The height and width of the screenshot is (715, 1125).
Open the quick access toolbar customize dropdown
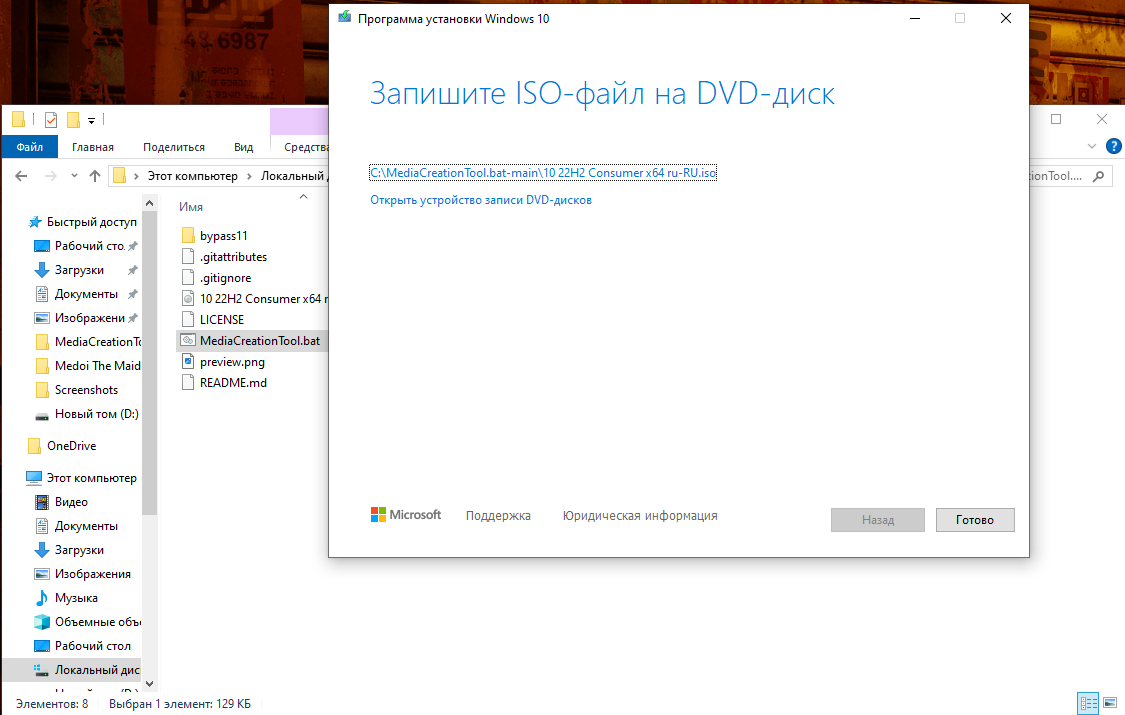coord(92,121)
